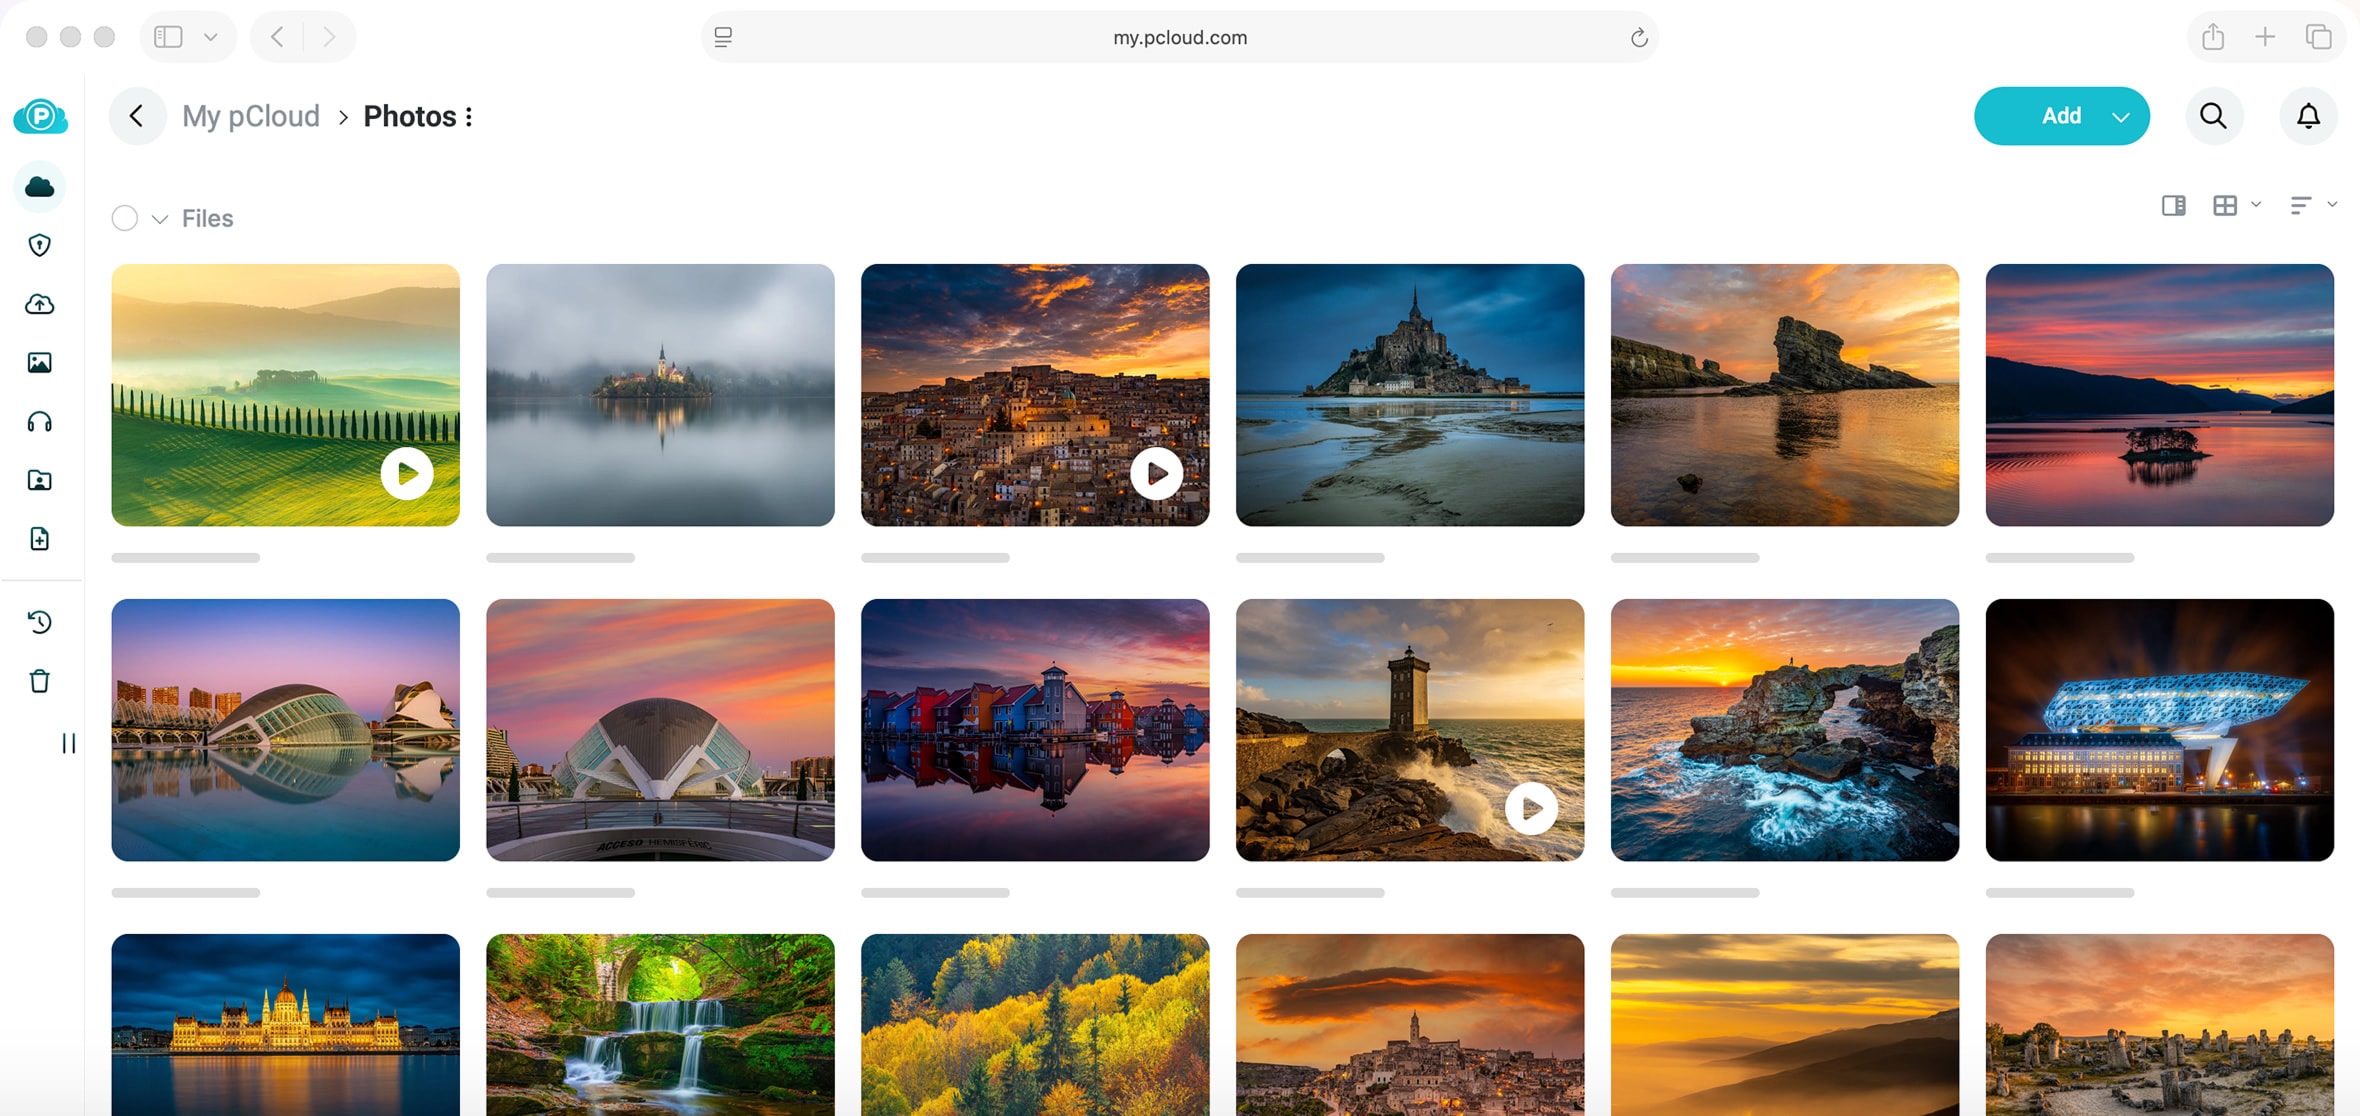Open the sort order dropdown
This screenshot has height=1116, width=2360.
pos(2312,205)
